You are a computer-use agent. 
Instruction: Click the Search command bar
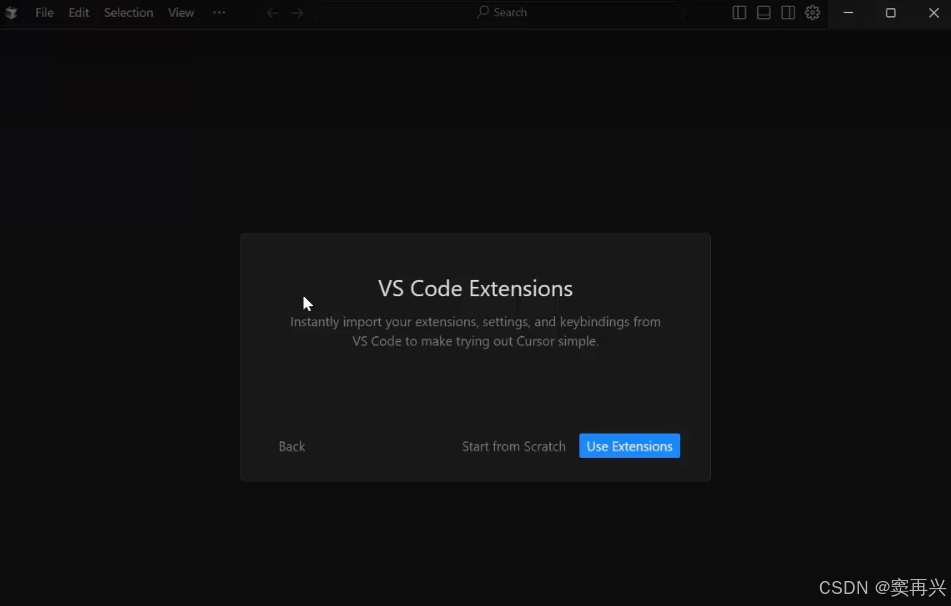501,12
